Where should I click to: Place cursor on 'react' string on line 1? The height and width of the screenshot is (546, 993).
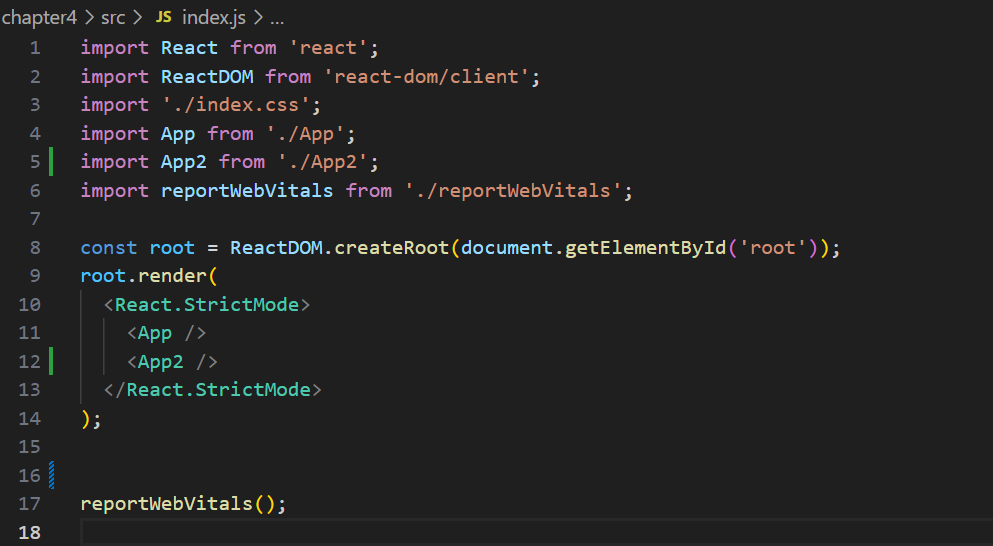(328, 48)
